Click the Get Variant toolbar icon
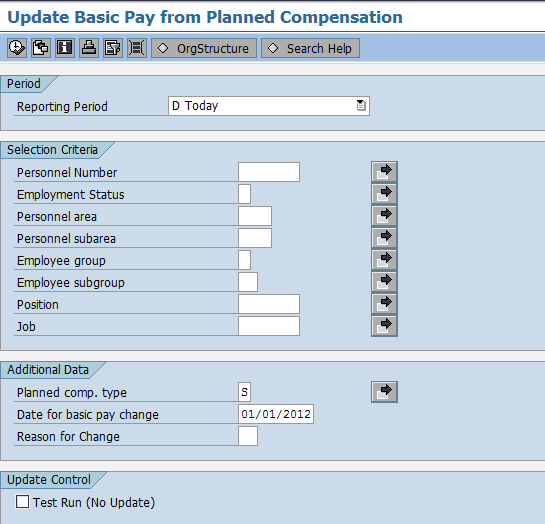Screen dimensions: 545x524 pyautogui.click(x=41, y=48)
